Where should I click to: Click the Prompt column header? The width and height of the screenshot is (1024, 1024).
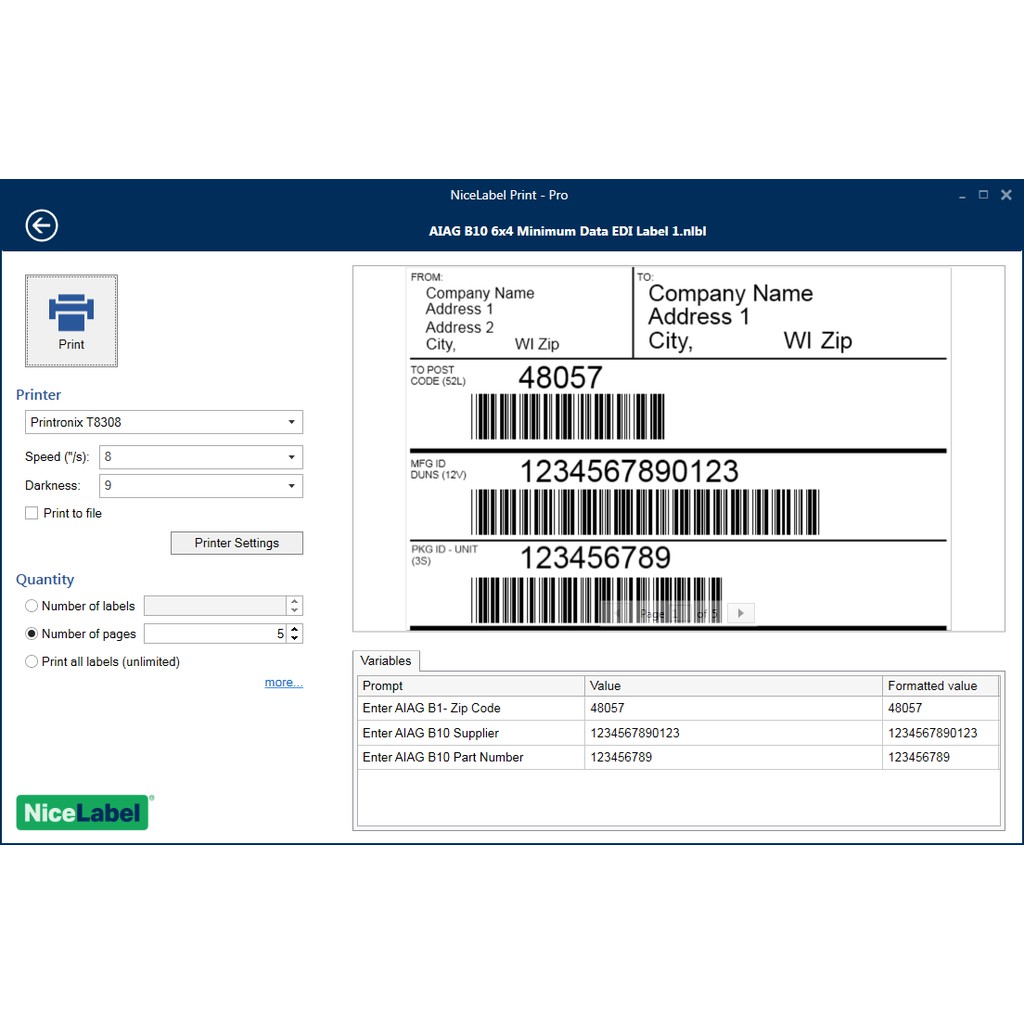pos(471,686)
